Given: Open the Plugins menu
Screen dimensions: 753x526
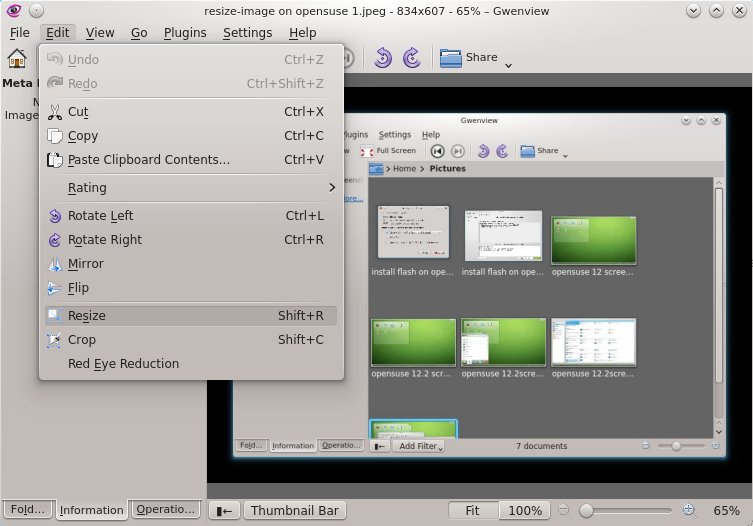Looking at the screenshot, I should click(185, 33).
